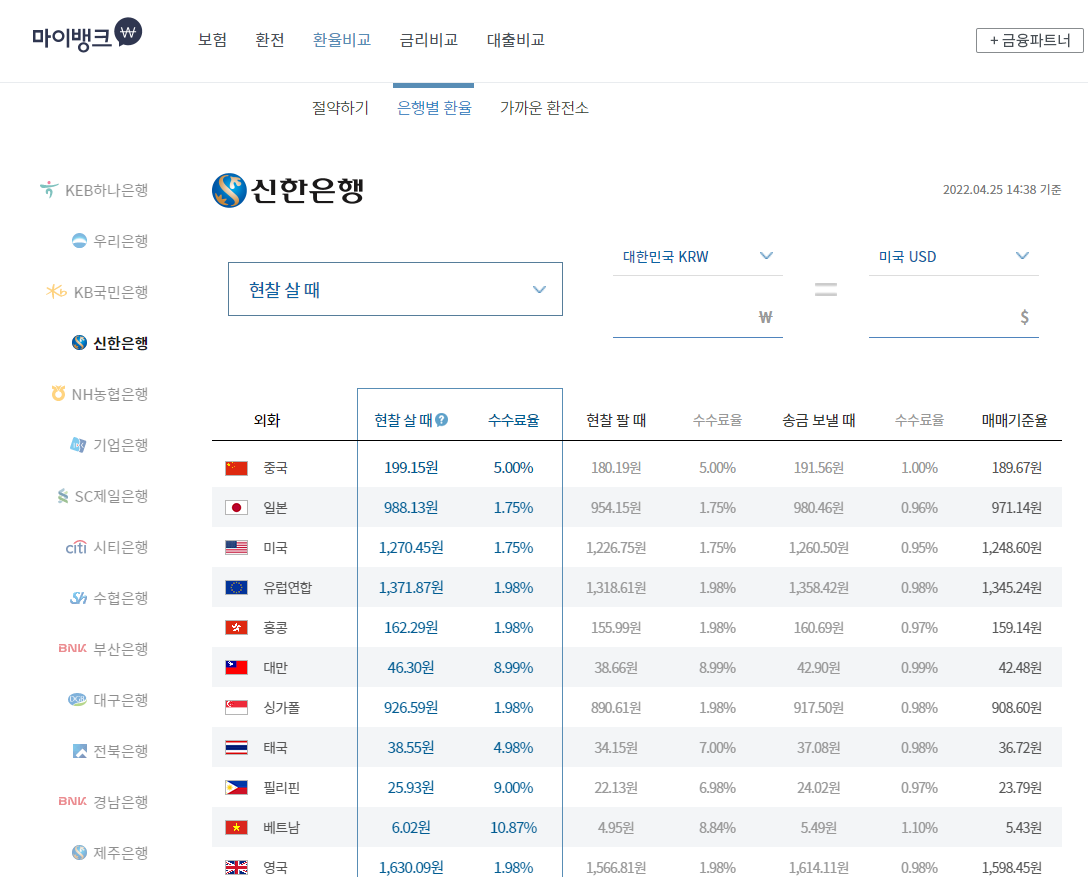
Task: Click the 신한은행 sidebar logo icon
Action: (80, 343)
